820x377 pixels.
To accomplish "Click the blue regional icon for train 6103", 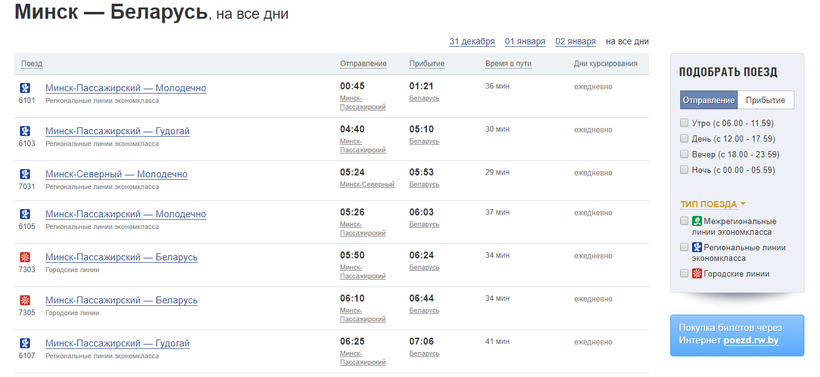I will [x=25, y=131].
